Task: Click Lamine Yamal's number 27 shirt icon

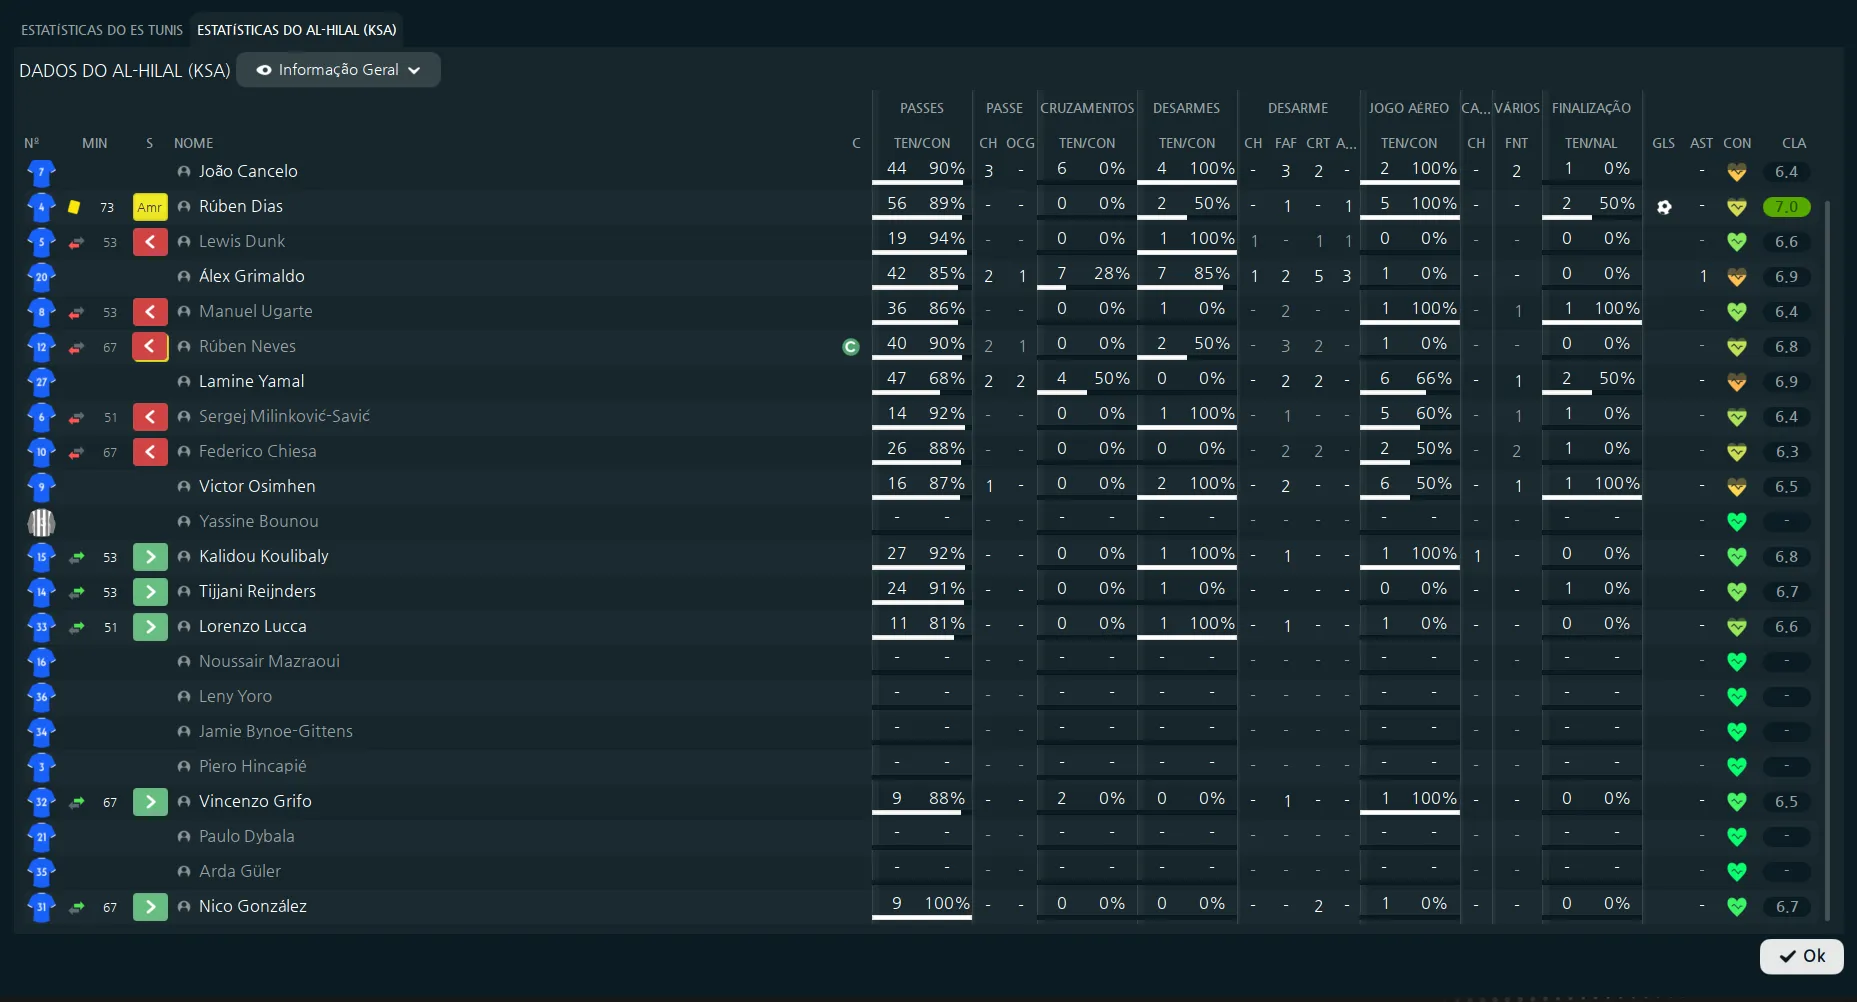Action: pos(41,382)
